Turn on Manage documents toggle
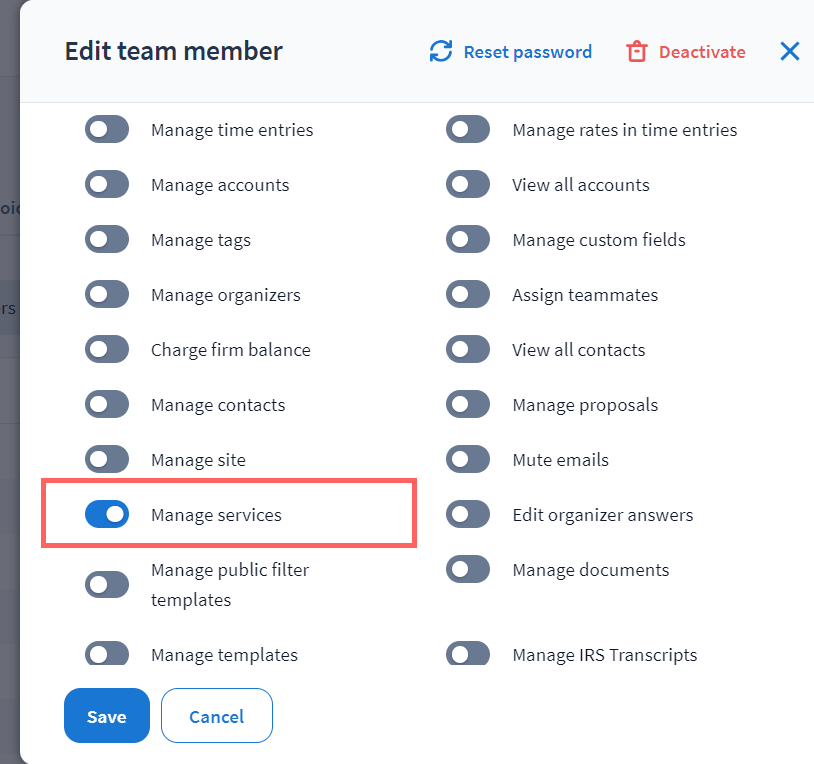This screenshot has height=764, width=814. (468, 569)
